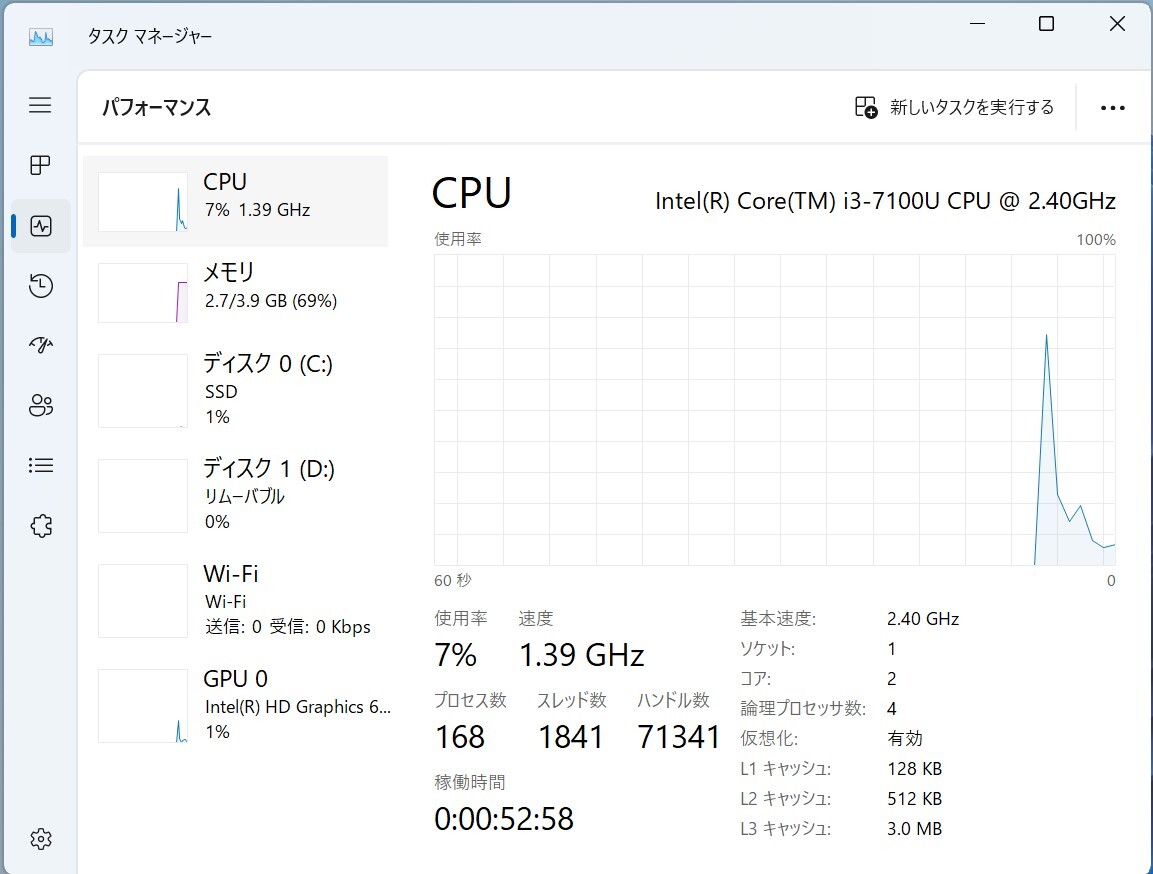Open the Details list page icon
Viewport: 1153px width, 874px height.
click(x=40, y=465)
